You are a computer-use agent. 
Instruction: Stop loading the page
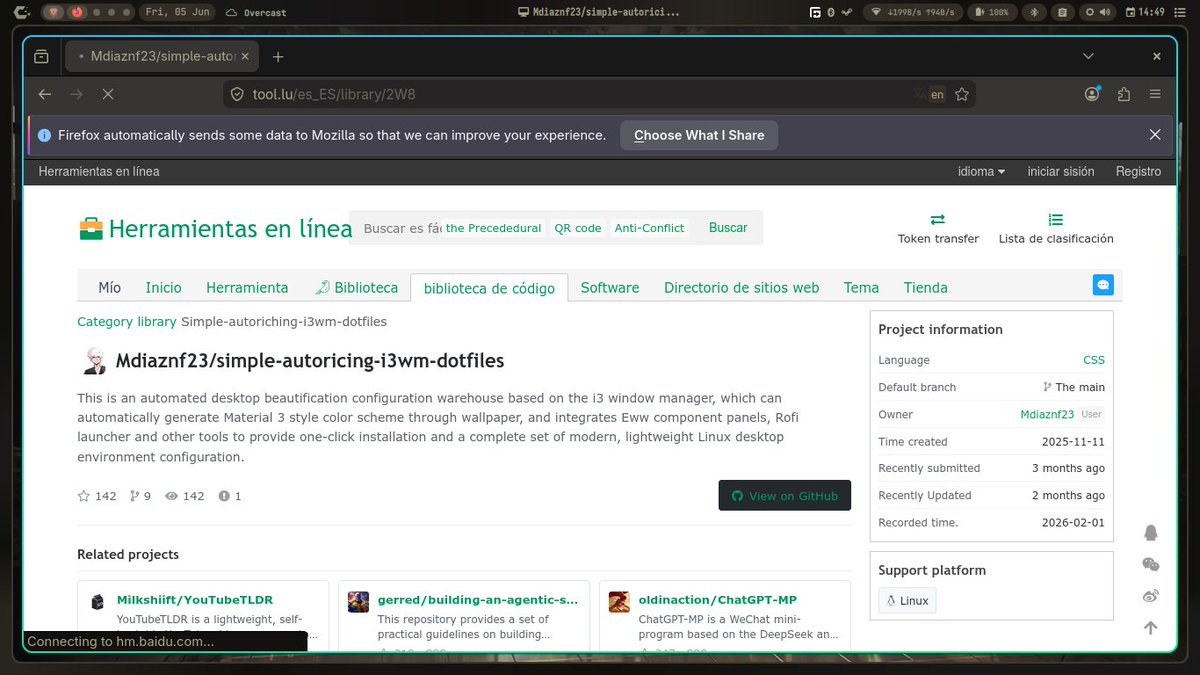click(108, 94)
